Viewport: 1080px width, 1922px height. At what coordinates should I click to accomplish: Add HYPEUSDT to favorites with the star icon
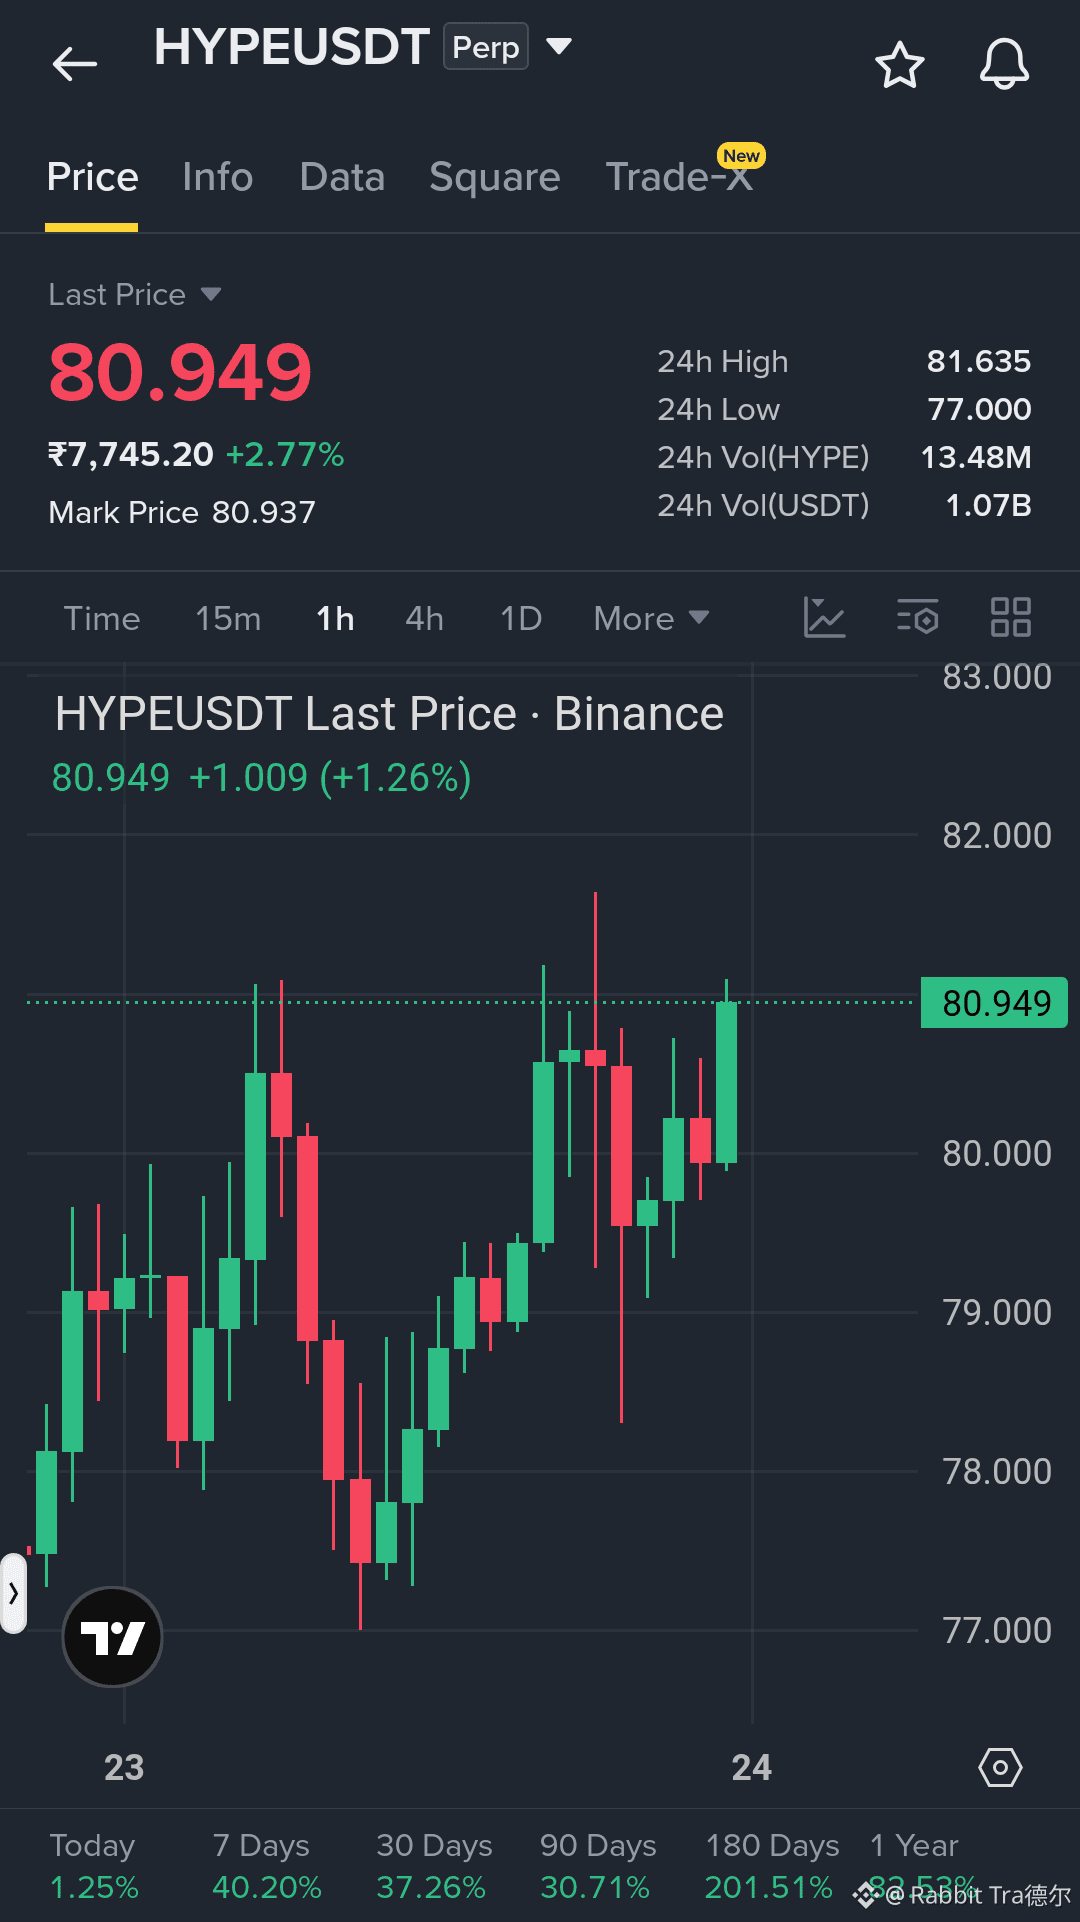click(899, 65)
